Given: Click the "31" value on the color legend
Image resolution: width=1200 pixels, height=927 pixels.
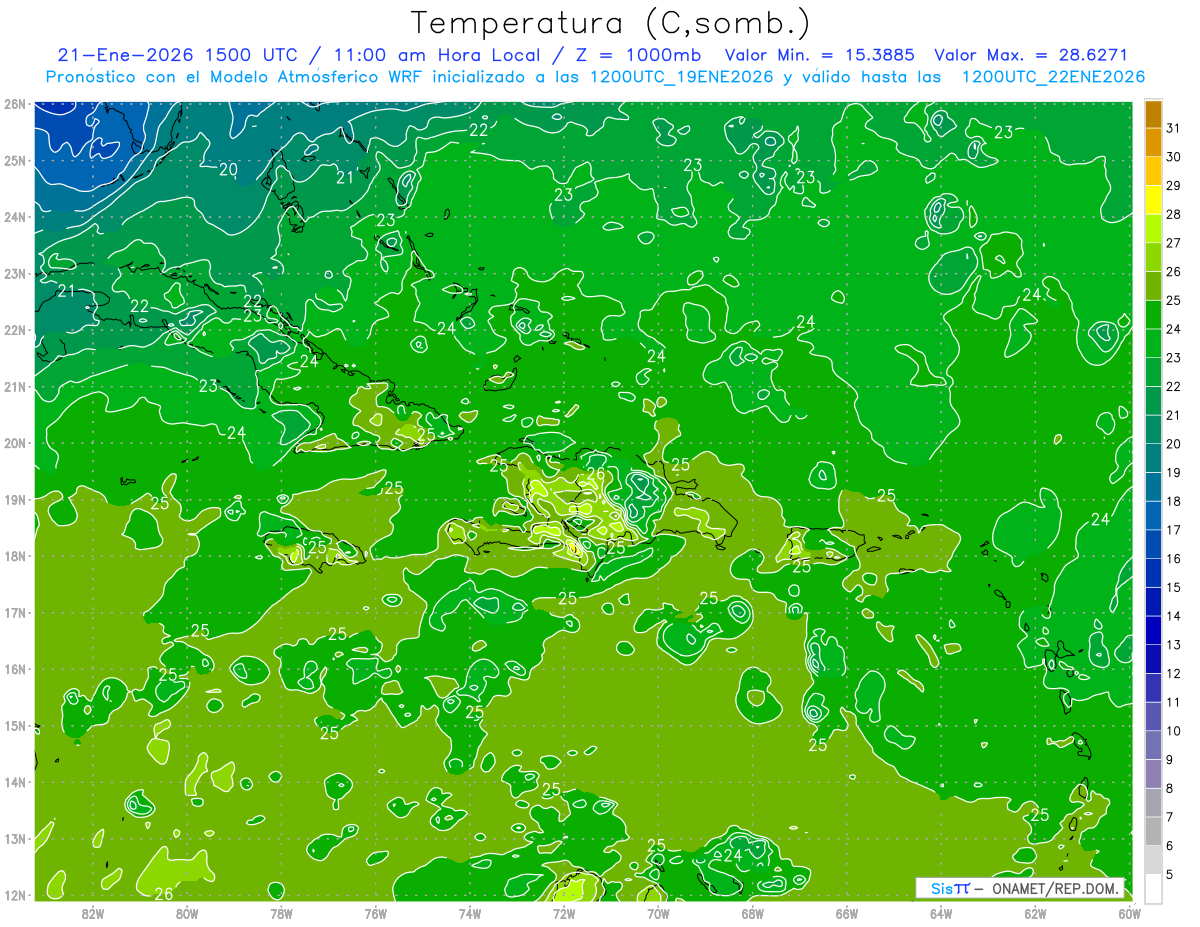Looking at the screenshot, I should point(1174,127).
